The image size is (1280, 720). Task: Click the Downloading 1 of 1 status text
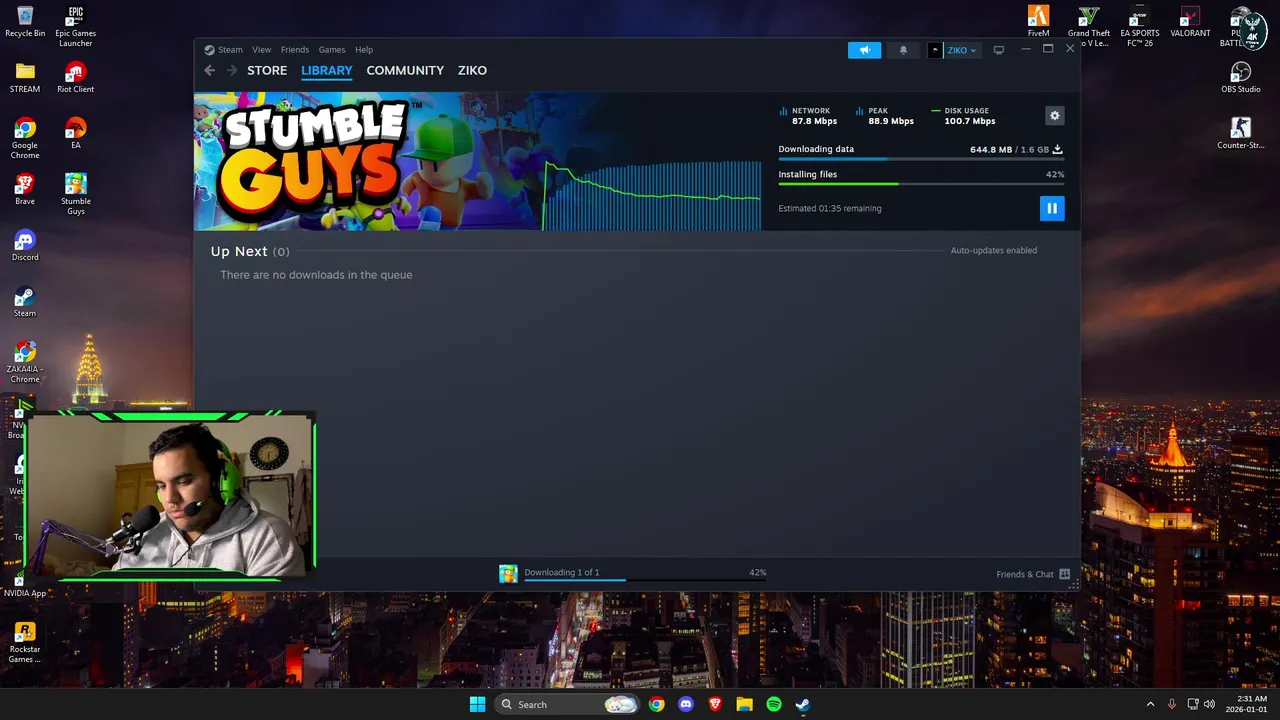562,572
